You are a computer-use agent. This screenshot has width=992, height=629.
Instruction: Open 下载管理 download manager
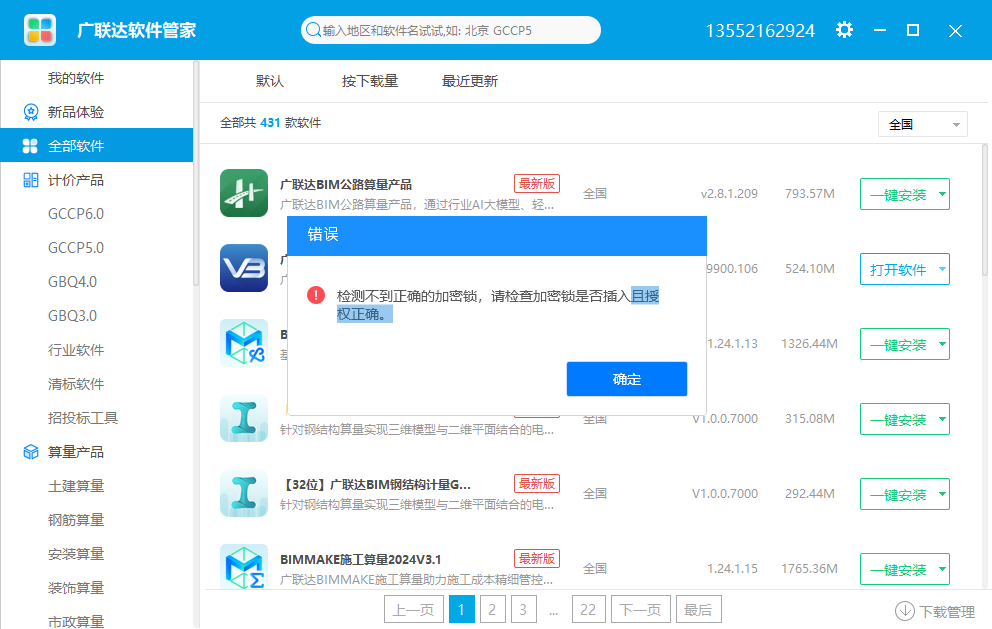click(935, 611)
